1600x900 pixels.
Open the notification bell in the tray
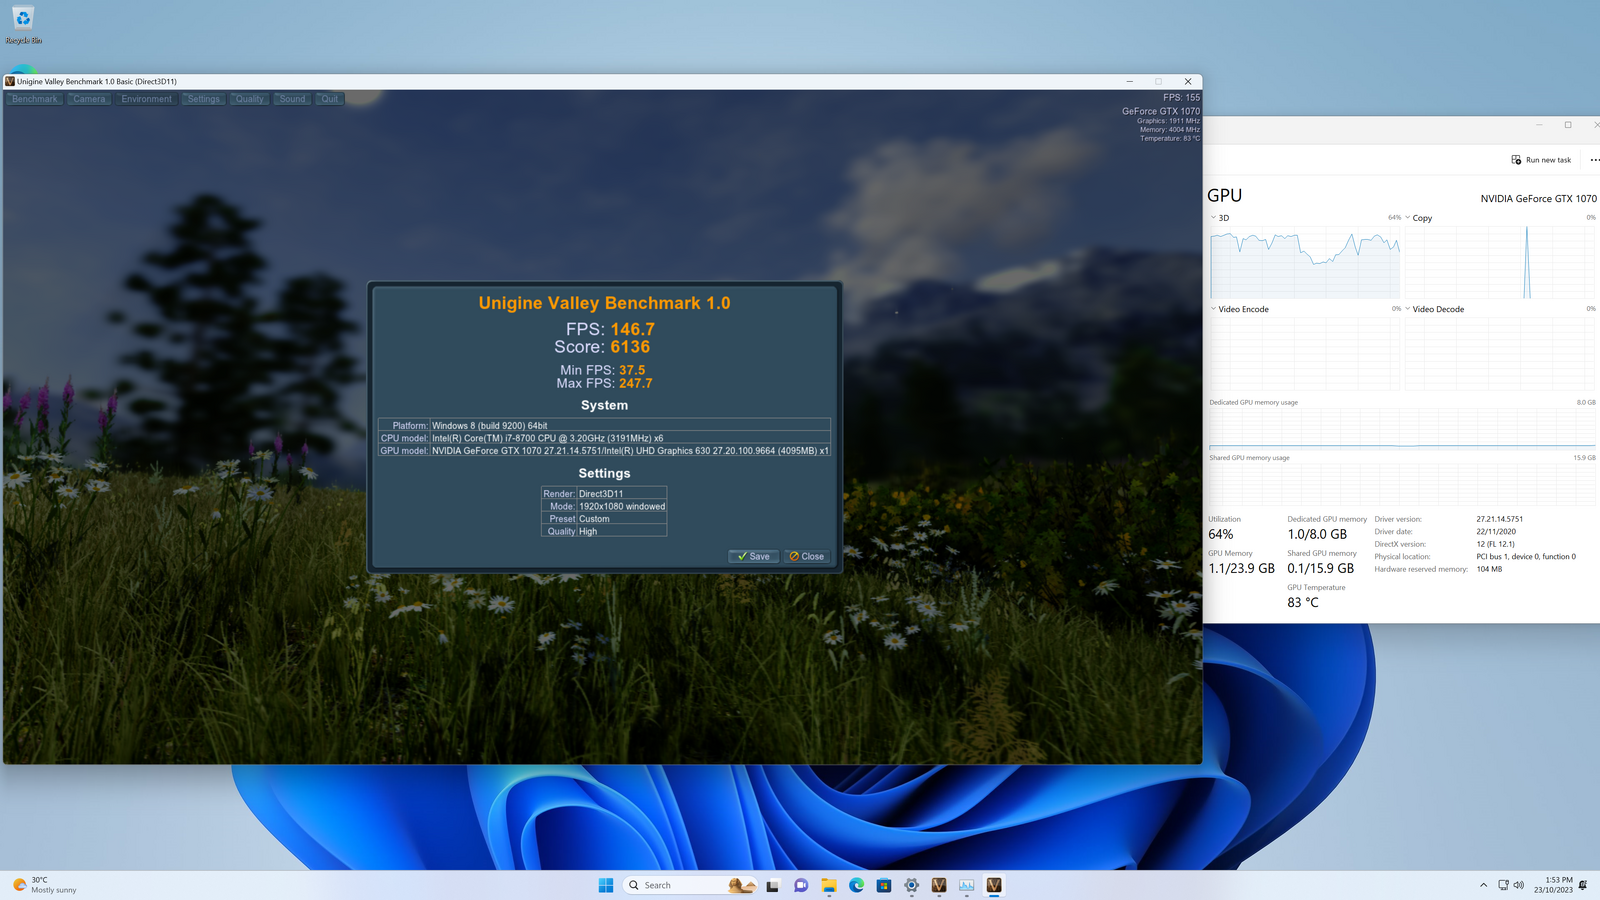[x=1583, y=885]
